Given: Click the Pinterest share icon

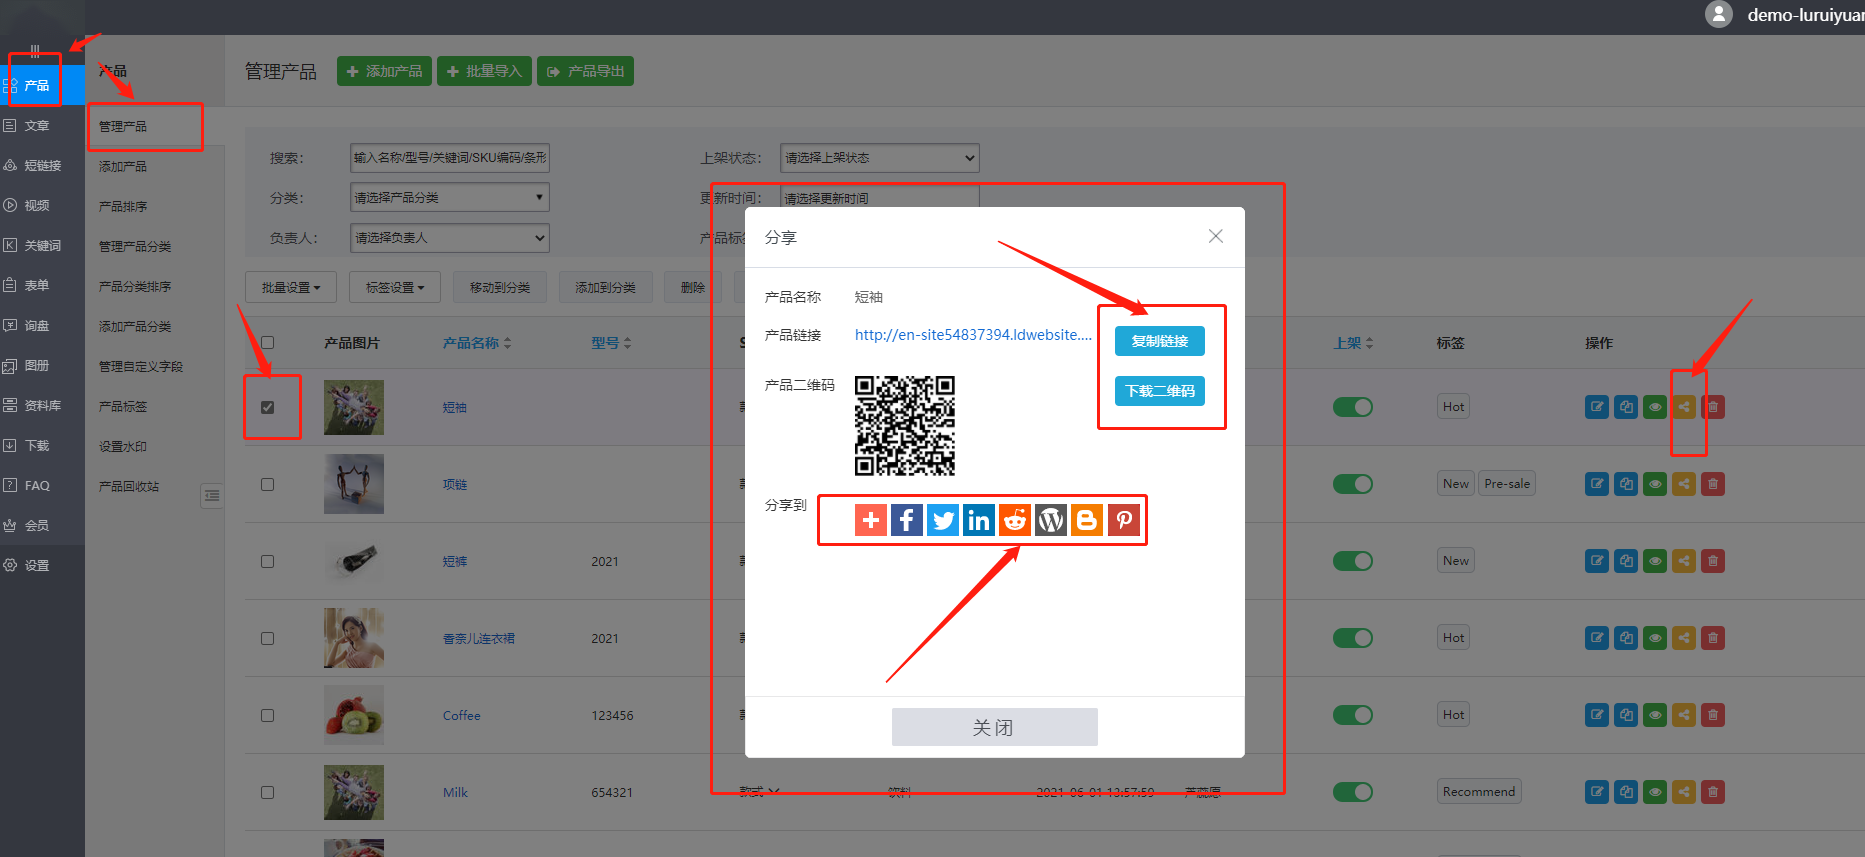Looking at the screenshot, I should 1123,520.
